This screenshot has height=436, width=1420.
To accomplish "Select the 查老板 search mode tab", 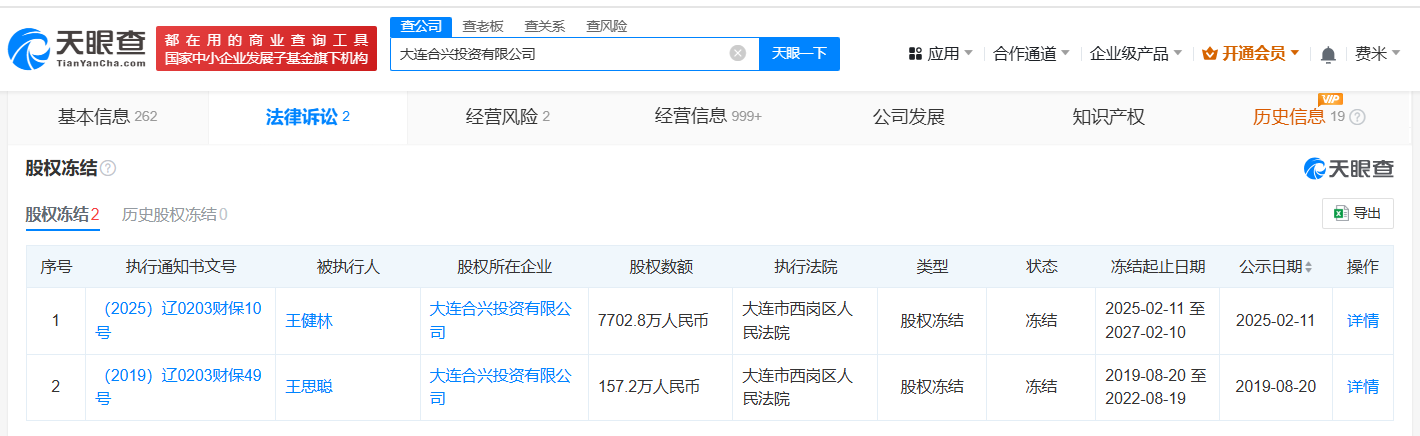I will pyautogui.click(x=482, y=26).
